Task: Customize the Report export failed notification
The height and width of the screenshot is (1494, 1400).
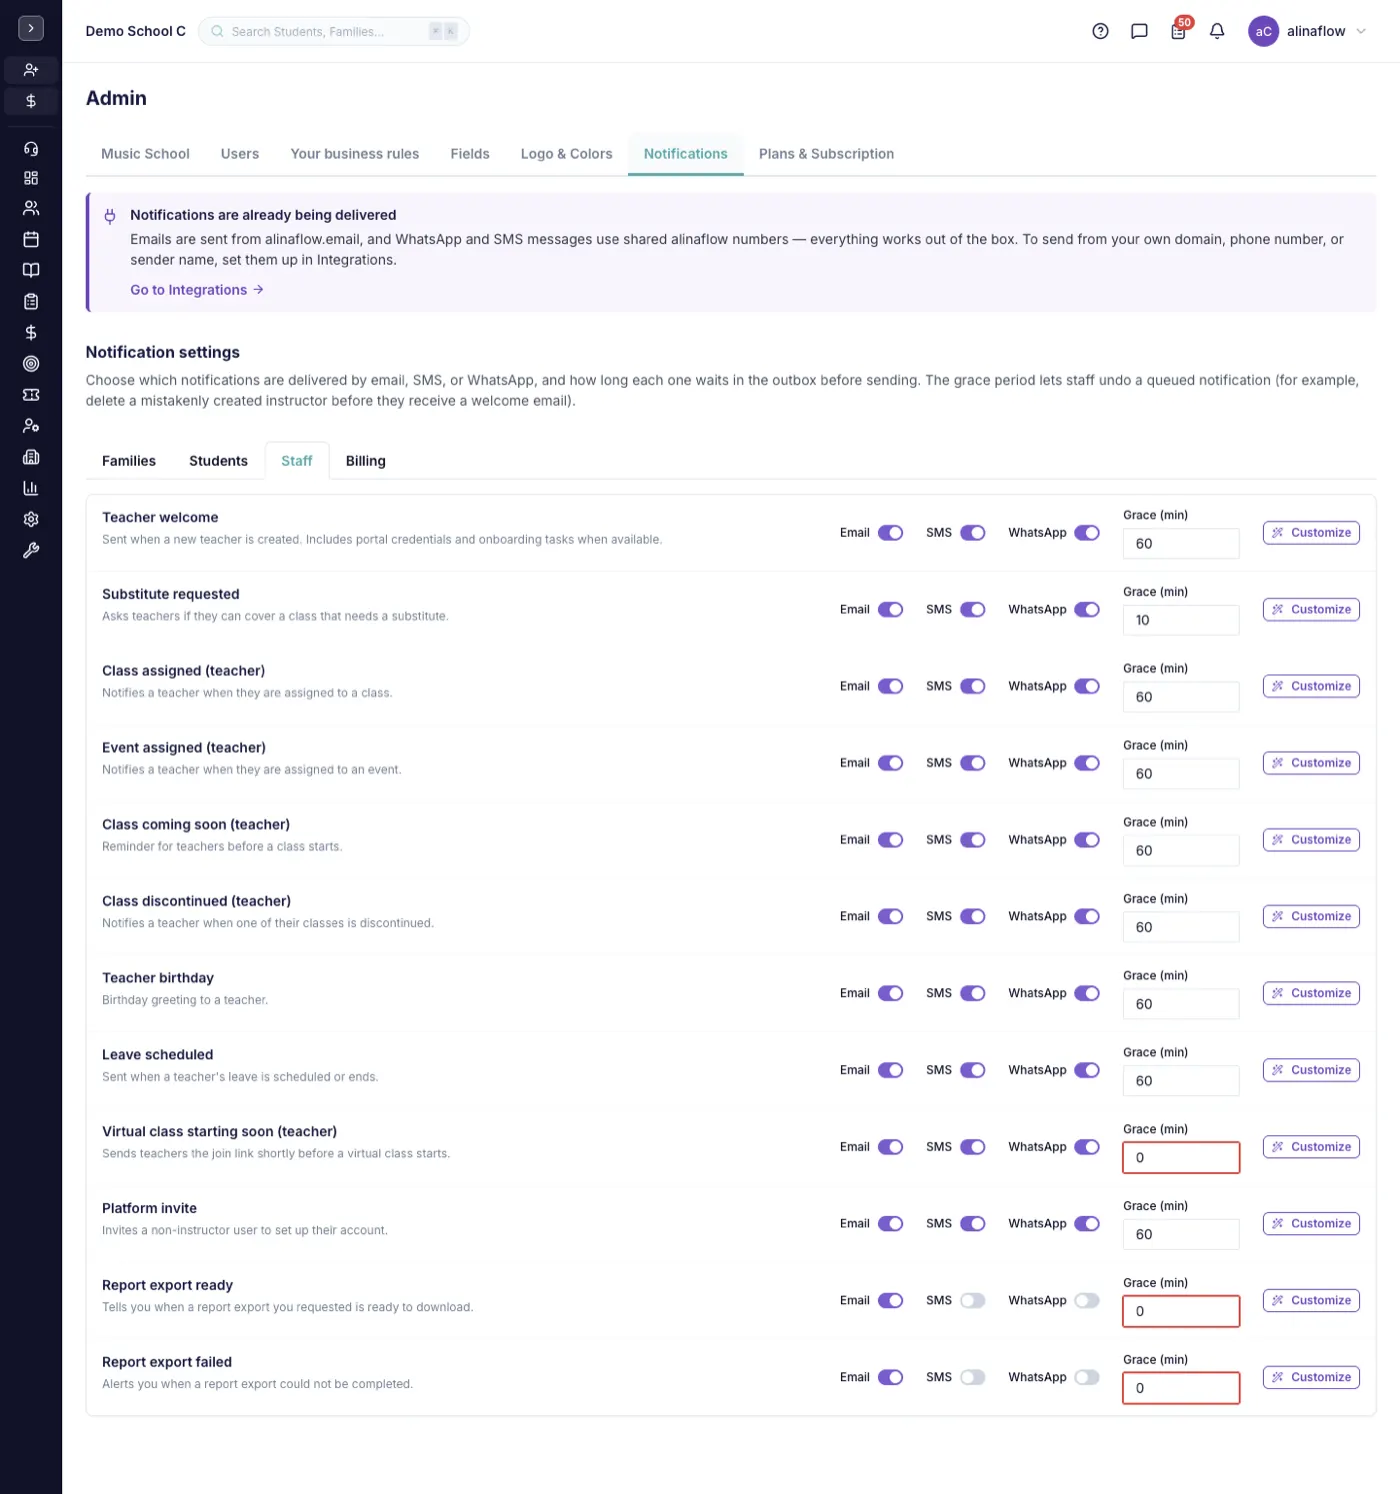Action: tap(1311, 1377)
